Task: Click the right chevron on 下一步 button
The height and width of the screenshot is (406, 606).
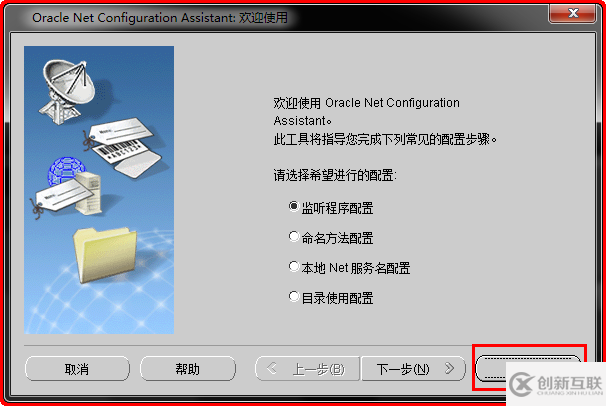Action: tap(449, 368)
